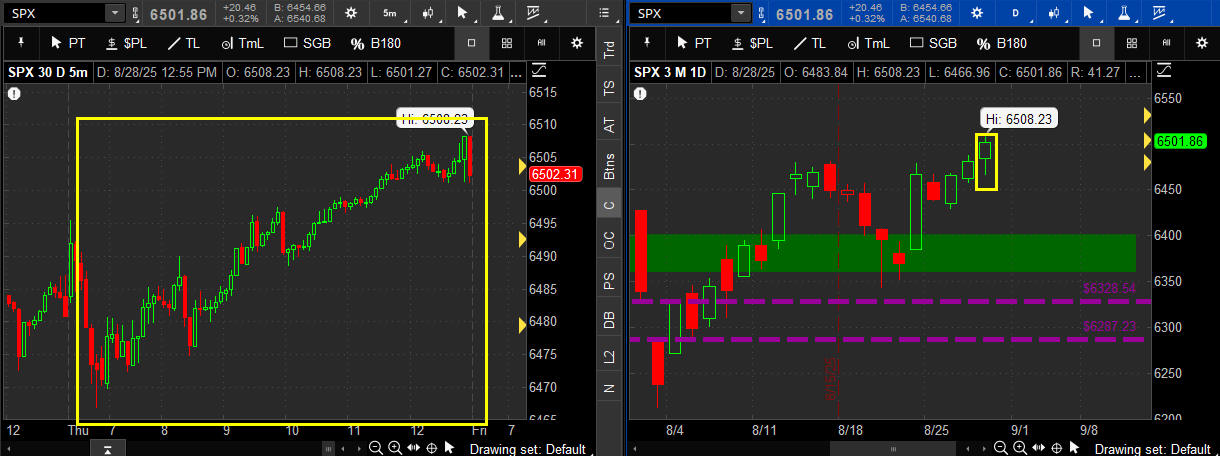The height and width of the screenshot is (456, 1220).
Task: Select SGB rectangle tool on right toolbar
Action: coord(933,43)
